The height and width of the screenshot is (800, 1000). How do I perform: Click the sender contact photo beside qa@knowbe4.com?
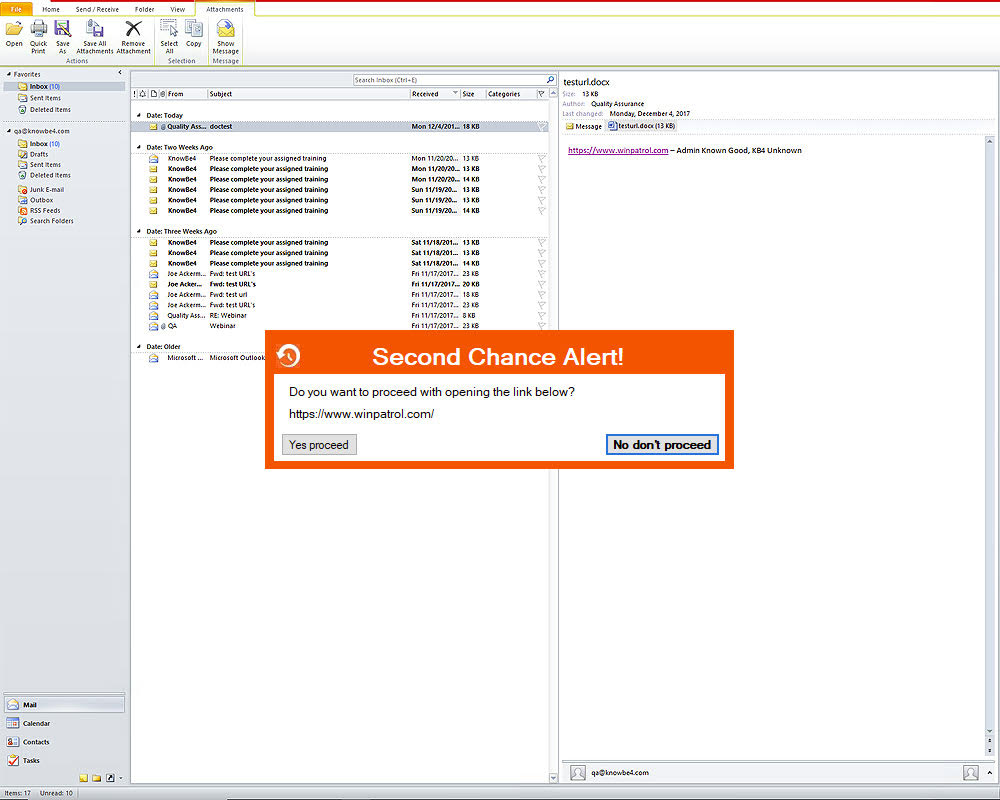(578, 773)
